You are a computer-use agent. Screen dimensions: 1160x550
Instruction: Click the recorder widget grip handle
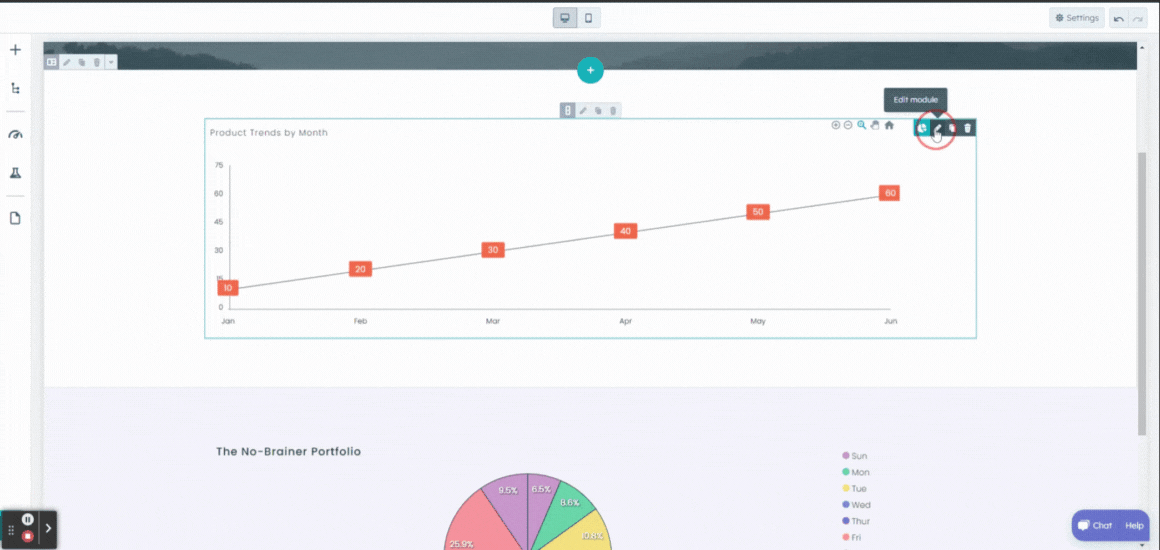[x=10, y=530]
